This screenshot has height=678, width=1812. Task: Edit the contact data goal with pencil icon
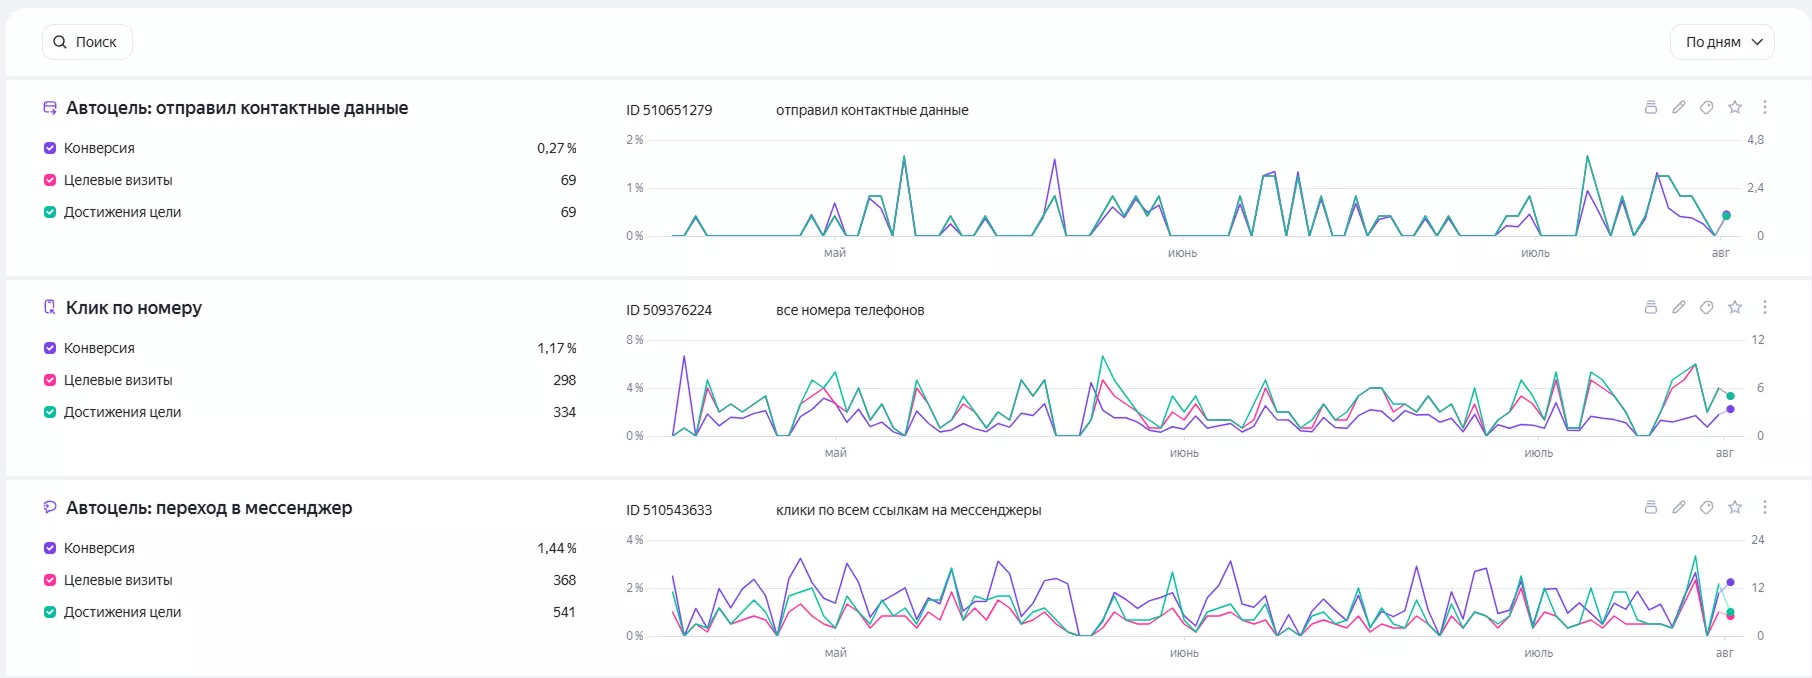pos(1679,107)
